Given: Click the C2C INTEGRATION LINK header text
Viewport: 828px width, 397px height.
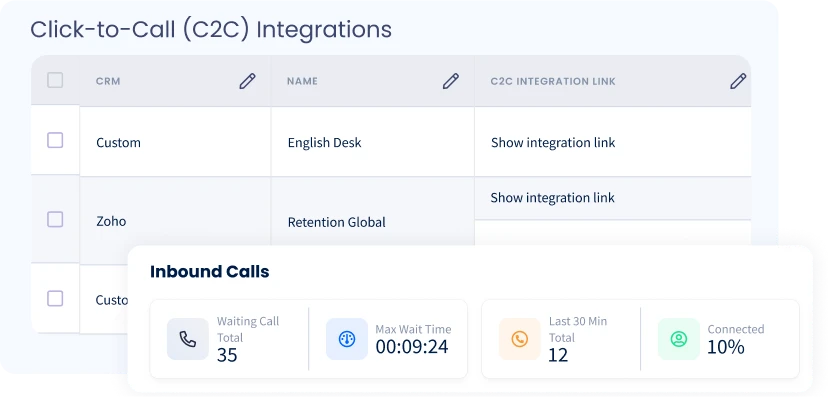Looking at the screenshot, I should tap(553, 81).
